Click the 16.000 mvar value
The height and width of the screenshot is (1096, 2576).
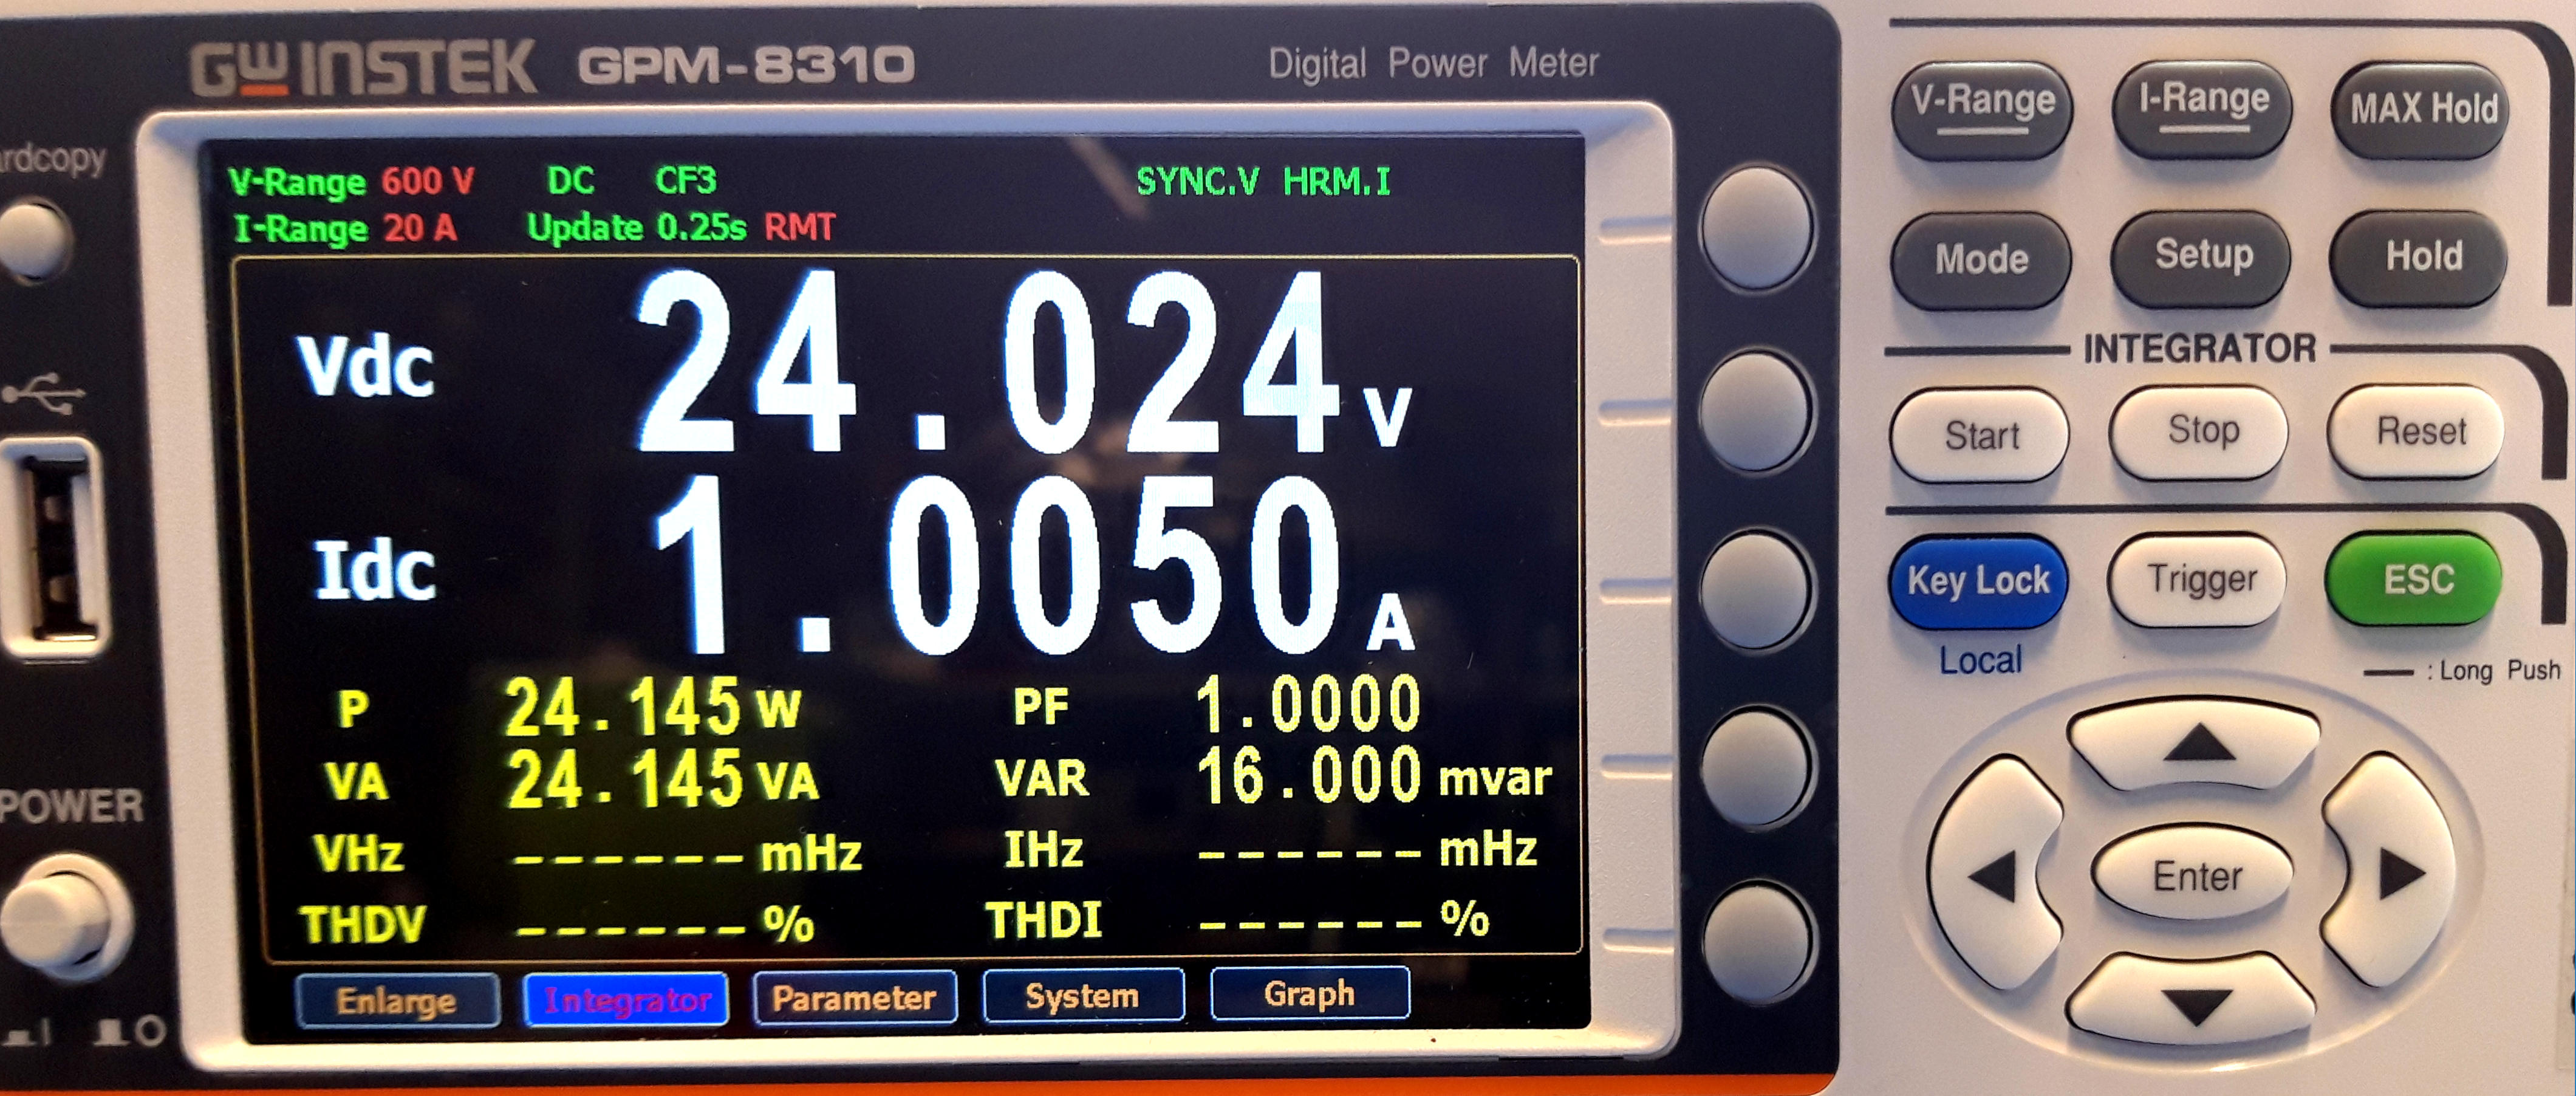(x=1374, y=776)
